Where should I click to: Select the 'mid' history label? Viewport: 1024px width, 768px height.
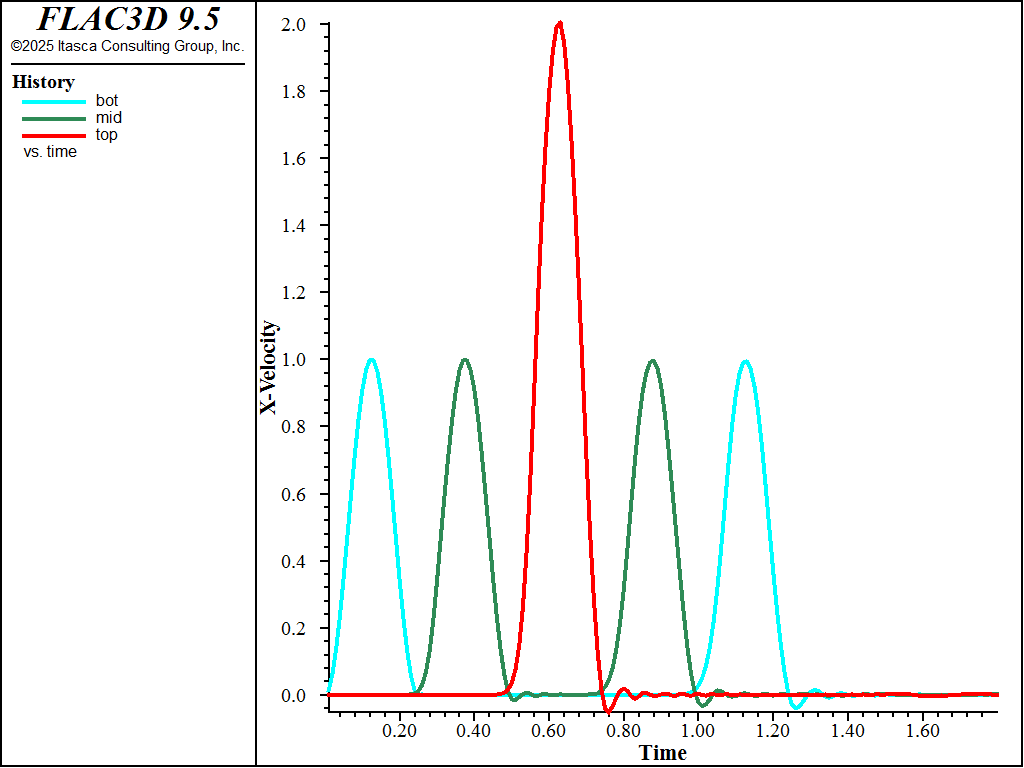(108, 118)
